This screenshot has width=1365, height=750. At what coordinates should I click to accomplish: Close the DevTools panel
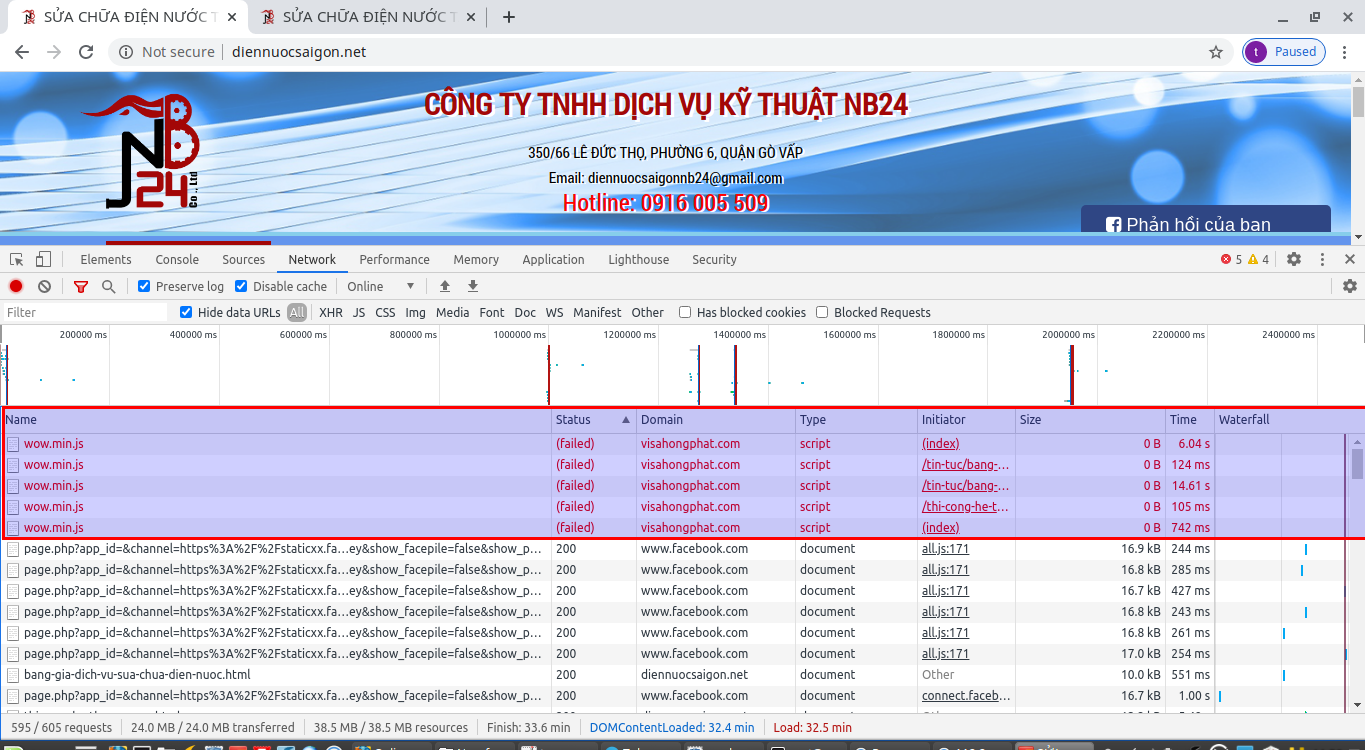pyautogui.click(x=1350, y=259)
